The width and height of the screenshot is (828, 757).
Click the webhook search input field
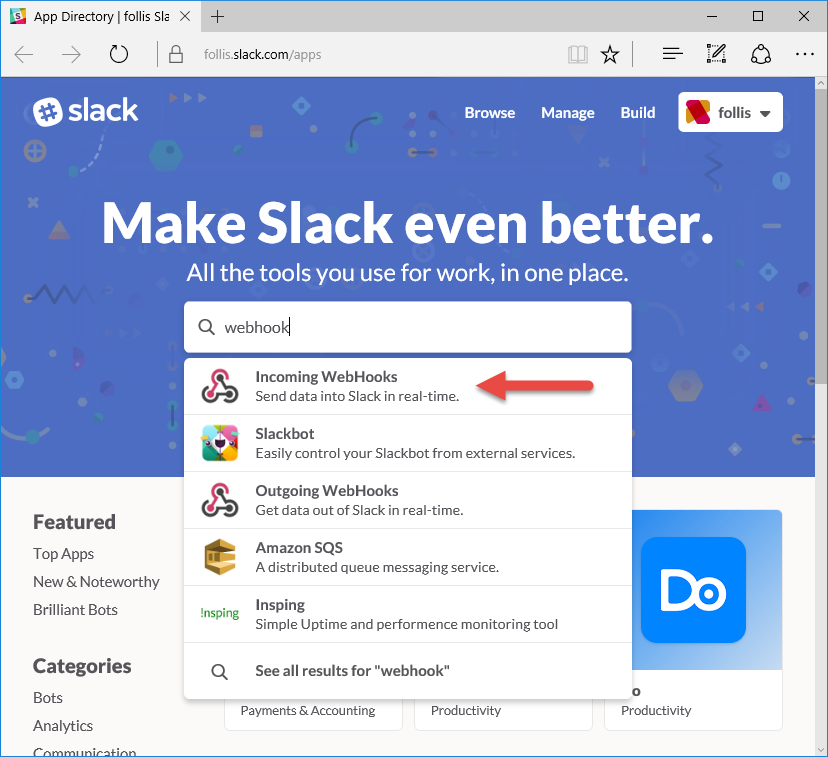click(408, 327)
